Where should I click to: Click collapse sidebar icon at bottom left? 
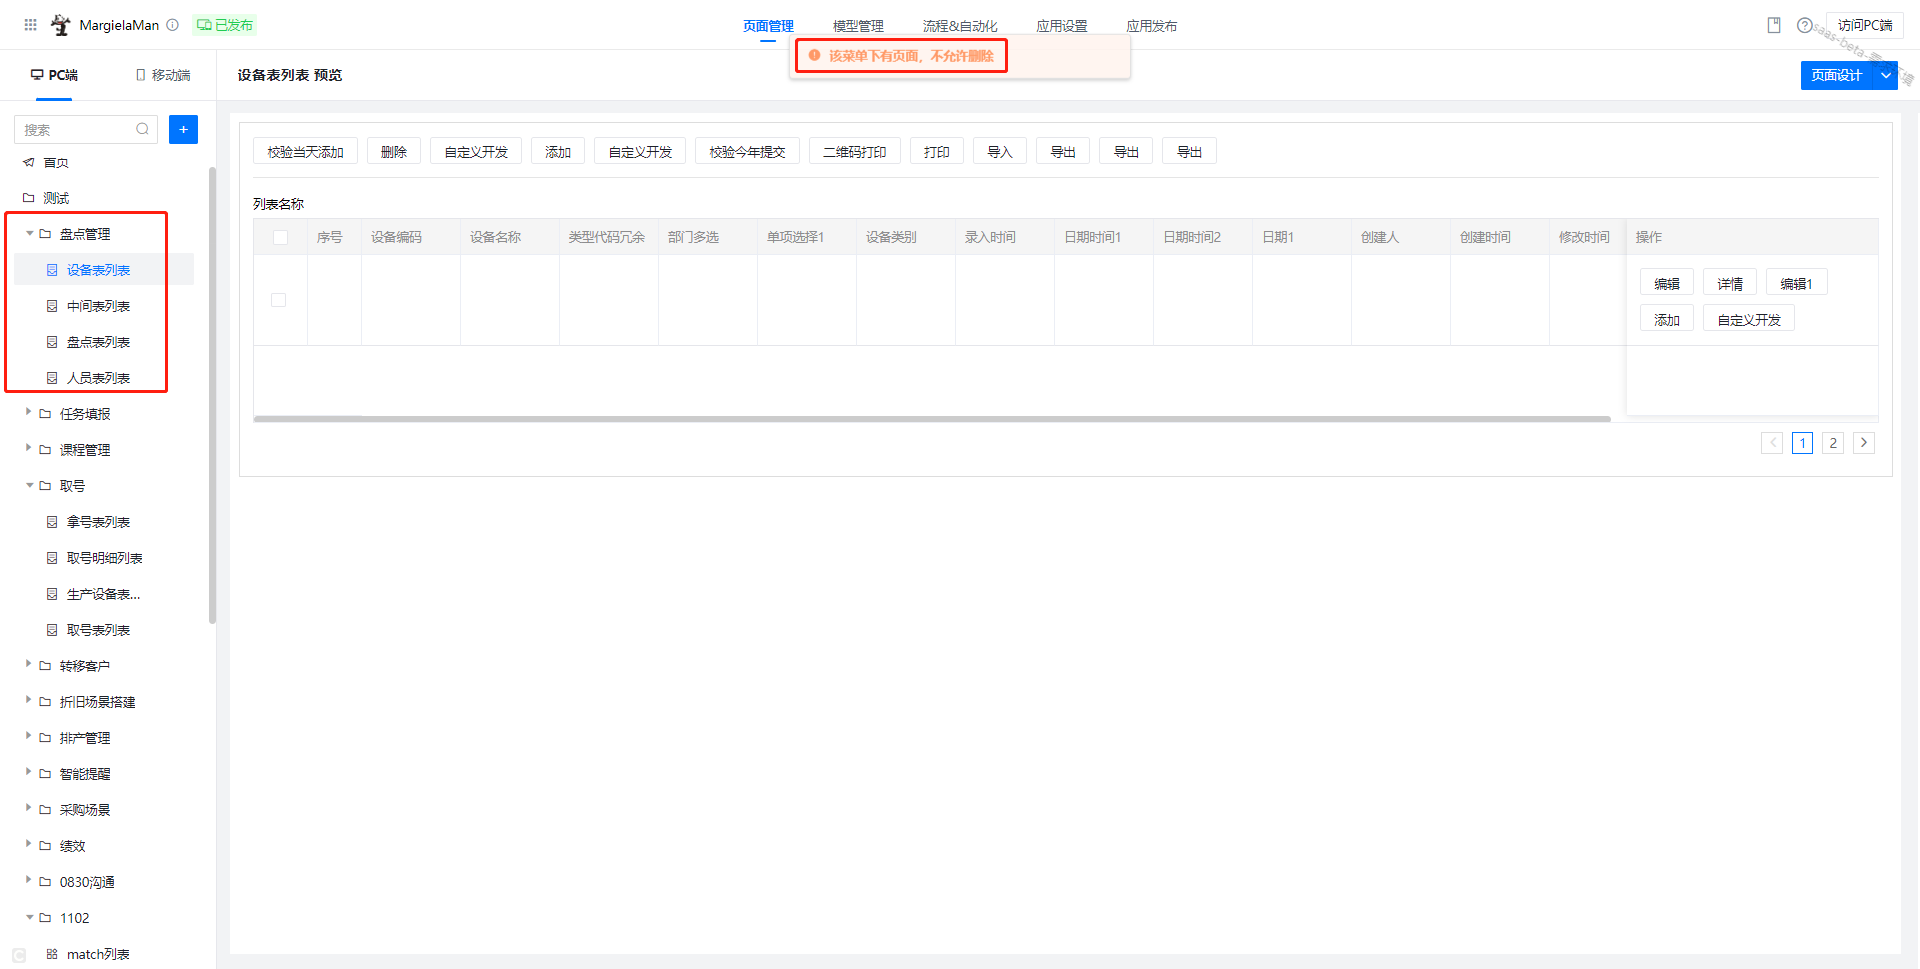19,955
